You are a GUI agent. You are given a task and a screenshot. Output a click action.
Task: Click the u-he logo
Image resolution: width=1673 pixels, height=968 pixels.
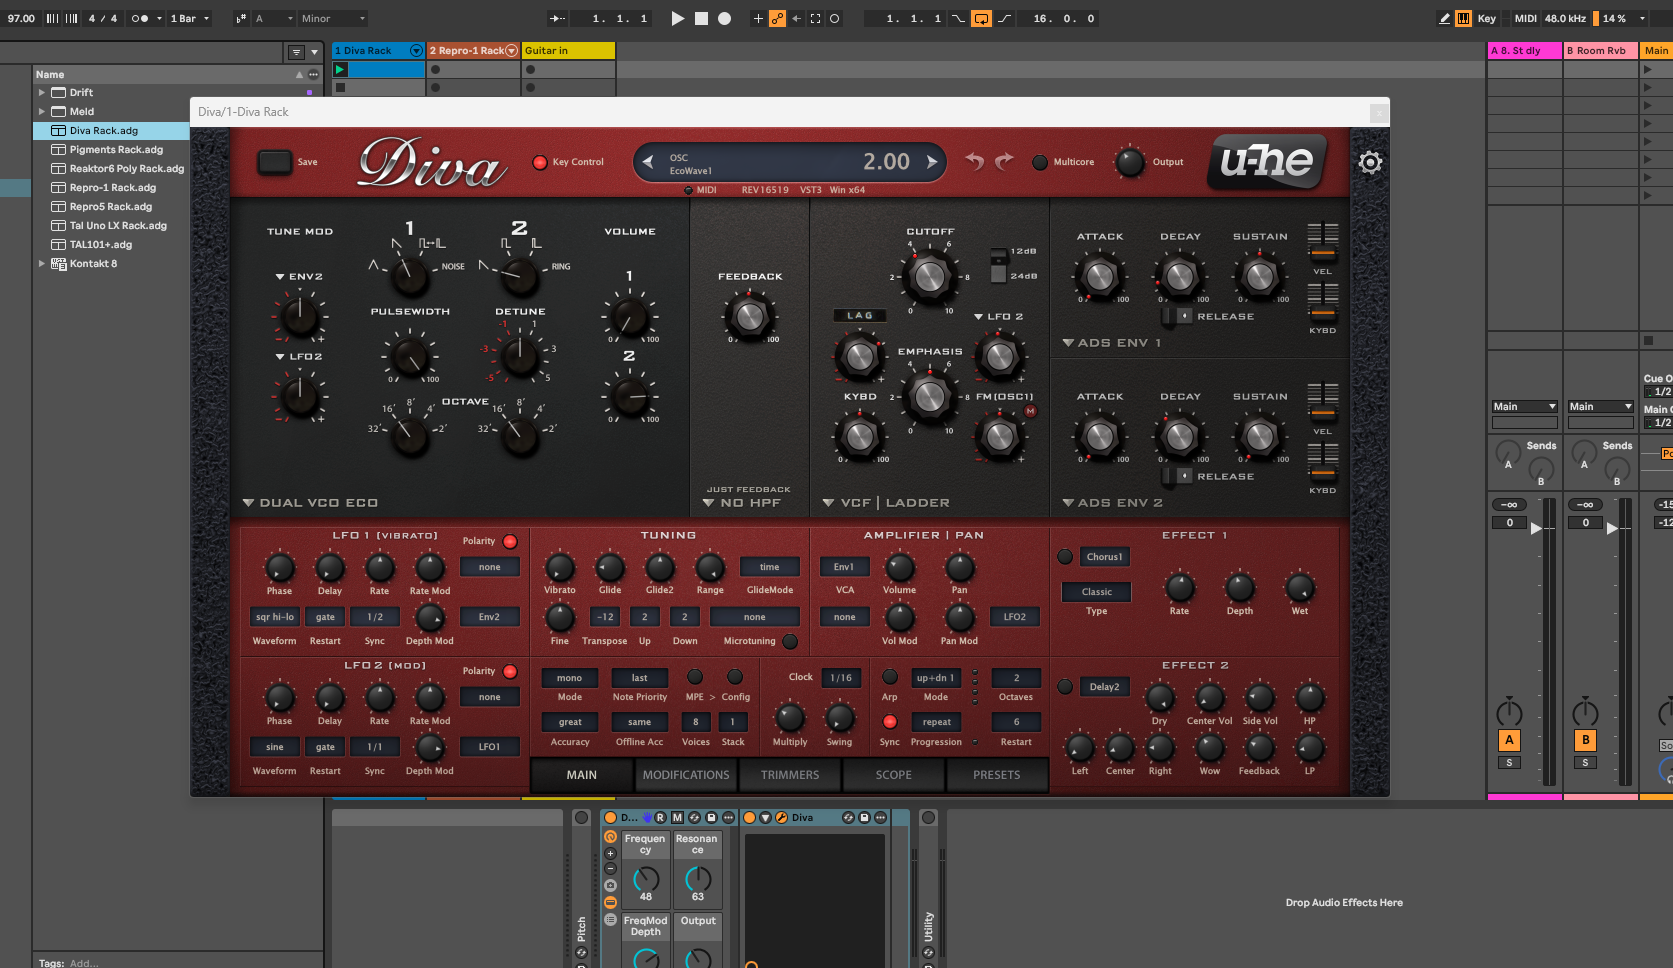coord(1267,161)
